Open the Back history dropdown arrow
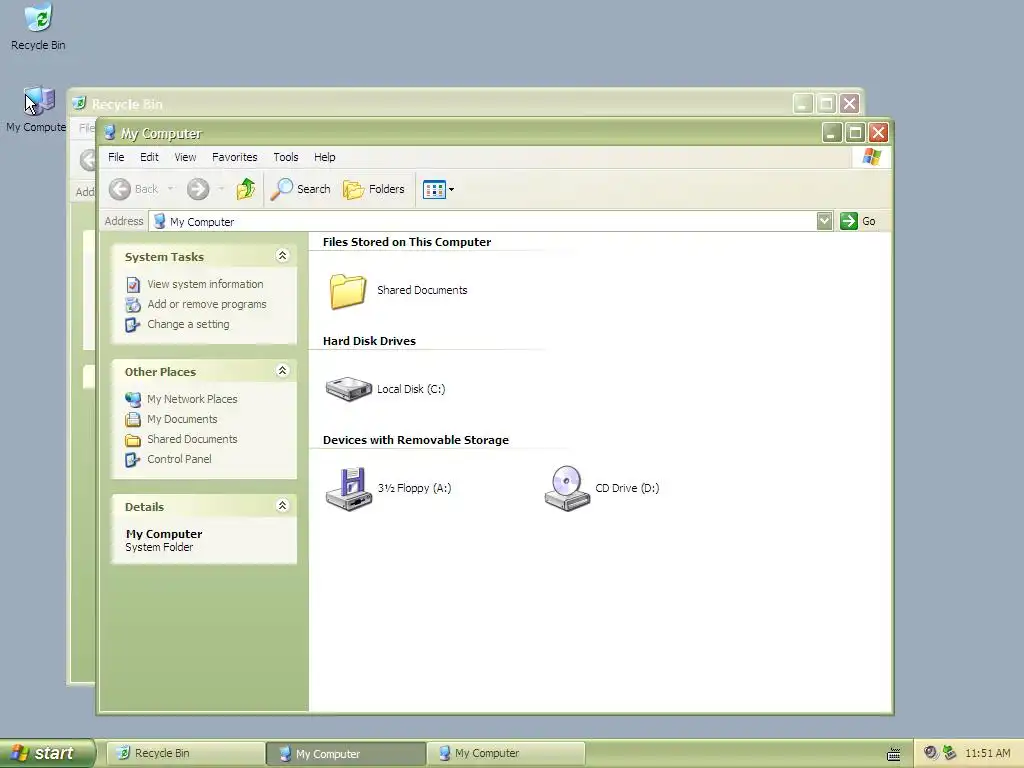The width and height of the screenshot is (1024, 768). click(x=170, y=189)
